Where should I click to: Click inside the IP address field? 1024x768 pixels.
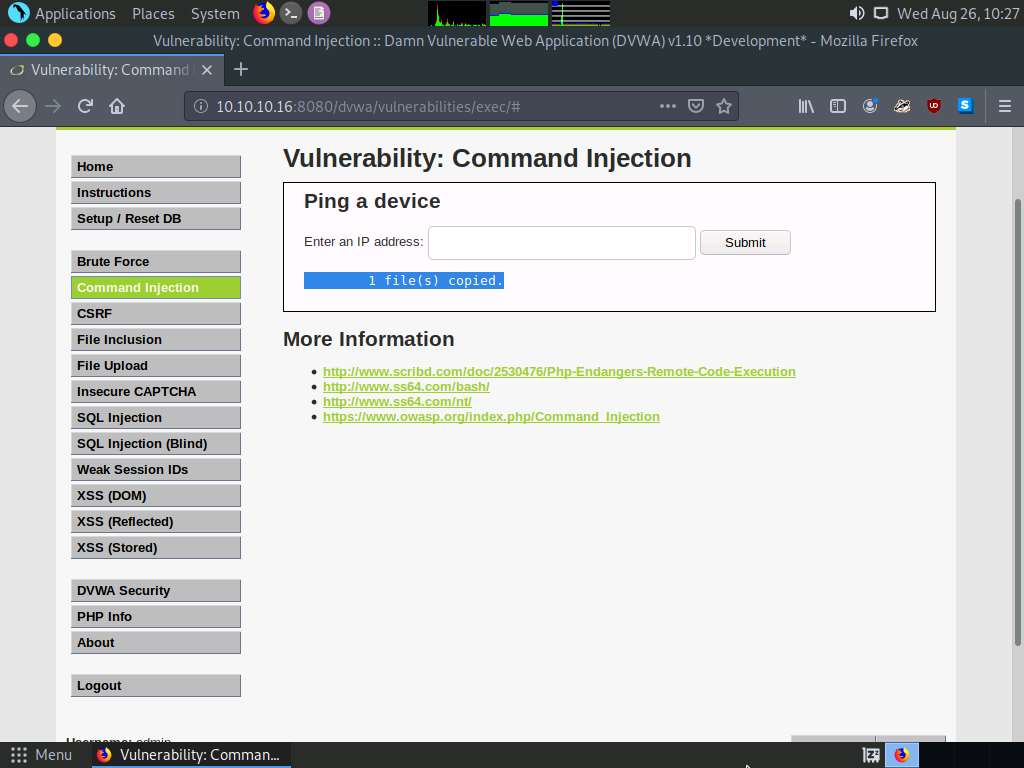coord(560,242)
